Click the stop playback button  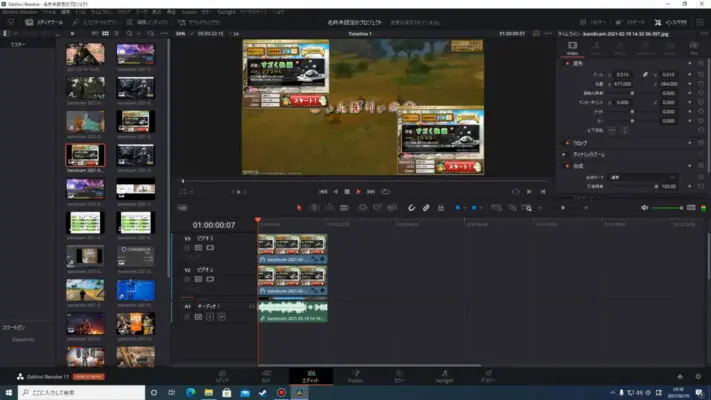point(347,192)
